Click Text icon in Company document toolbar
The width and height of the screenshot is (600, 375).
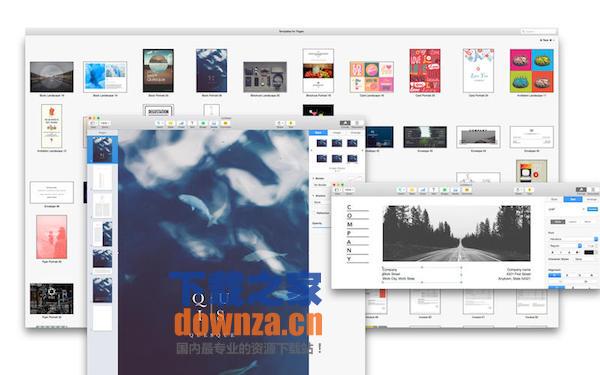click(x=434, y=190)
